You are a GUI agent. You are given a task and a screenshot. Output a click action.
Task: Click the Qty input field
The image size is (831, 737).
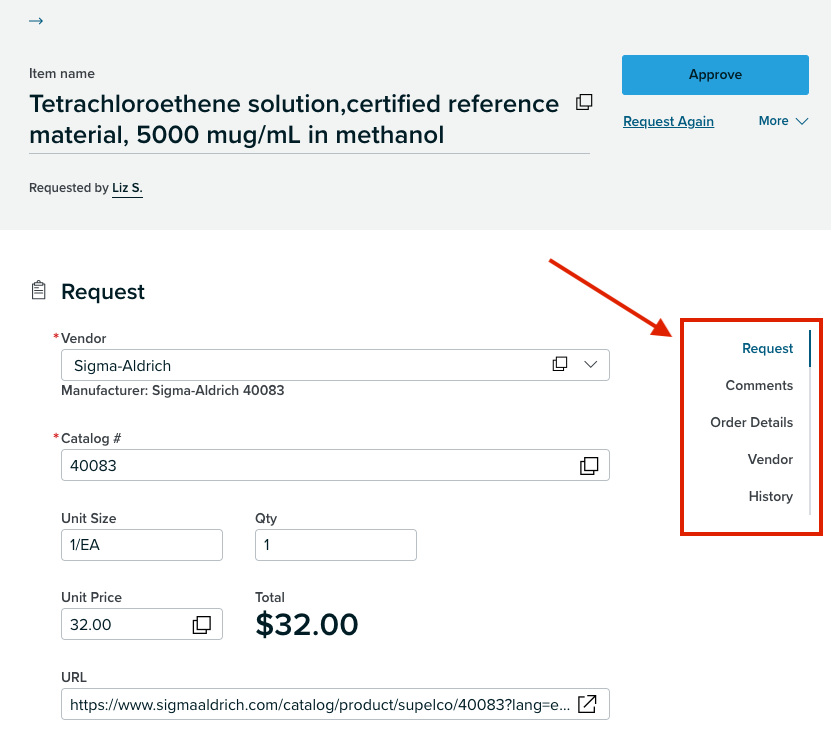point(335,545)
